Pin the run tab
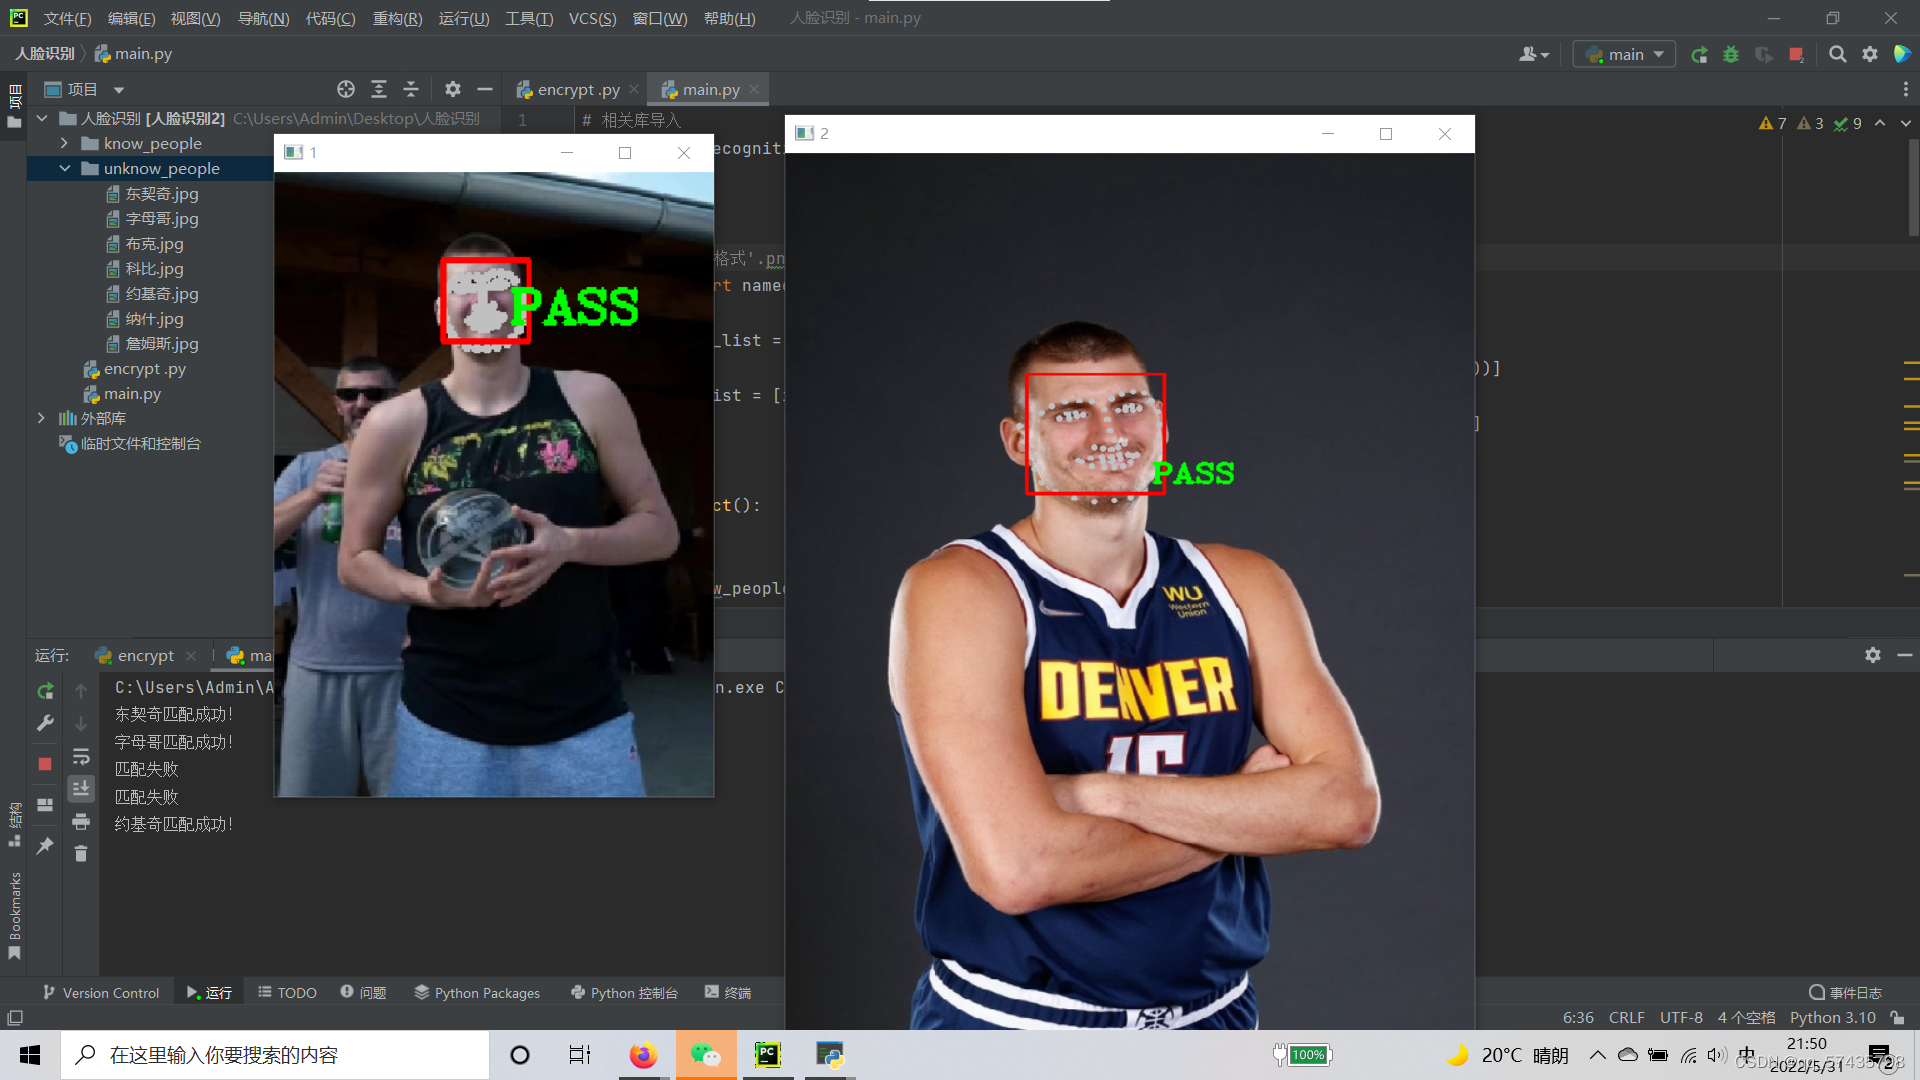This screenshot has height=1080, width=1920. (45, 846)
